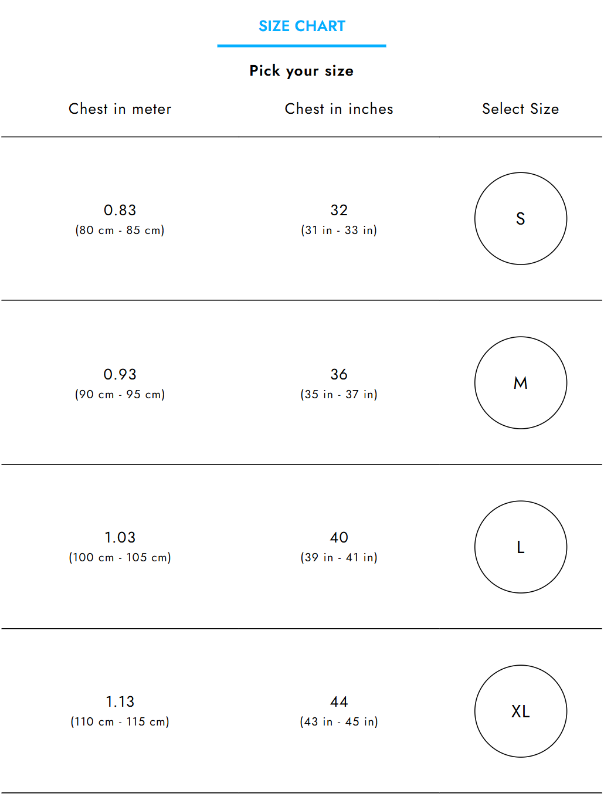The width and height of the screenshot is (604, 800).
Task: Click the 0.93 meter chest value
Action: (x=120, y=374)
